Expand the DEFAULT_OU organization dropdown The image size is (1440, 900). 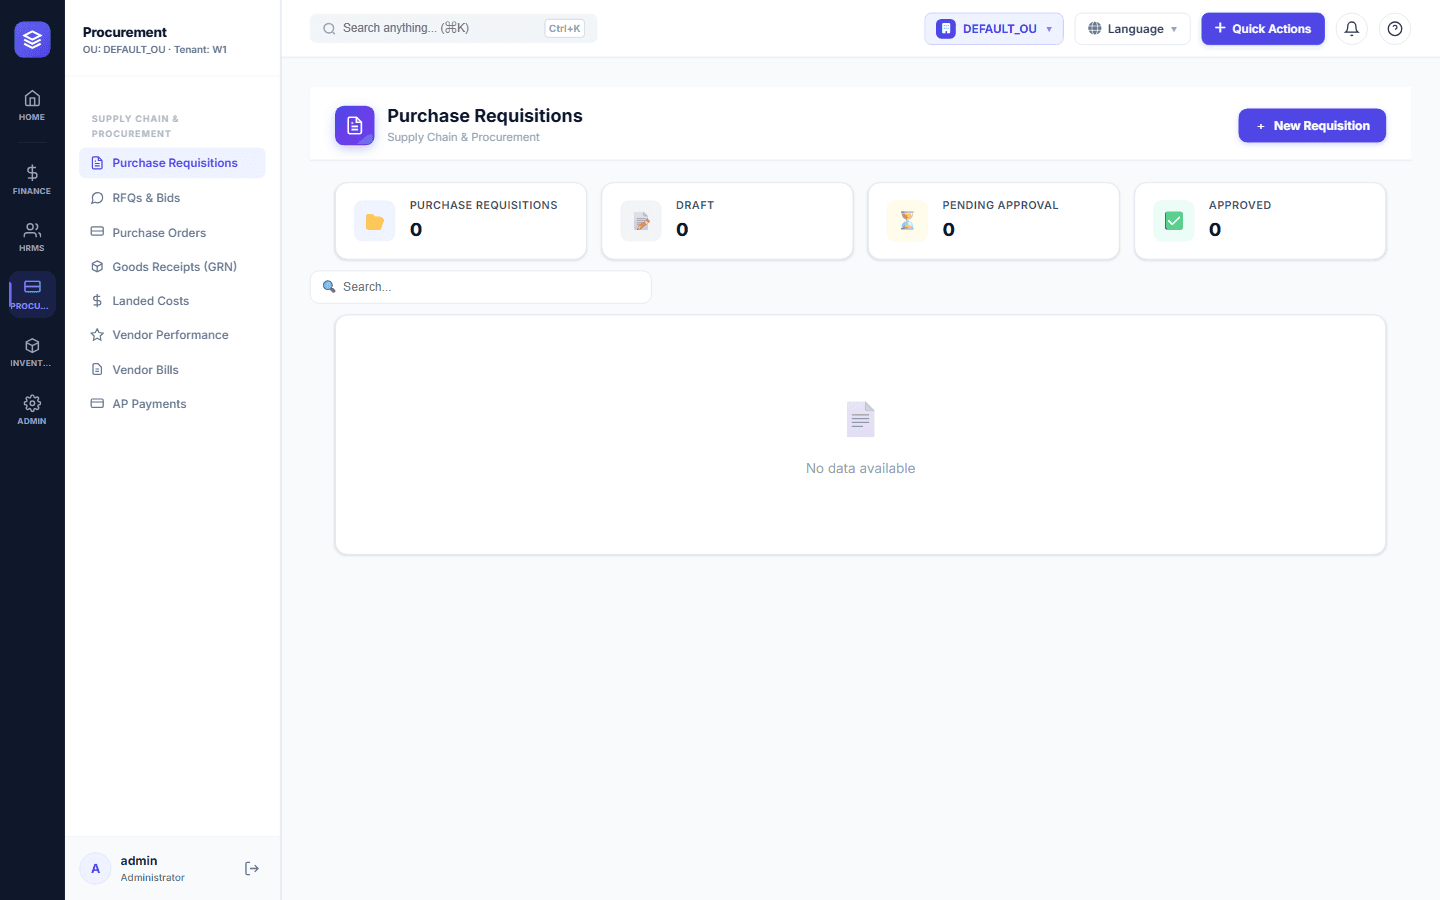click(x=994, y=29)
